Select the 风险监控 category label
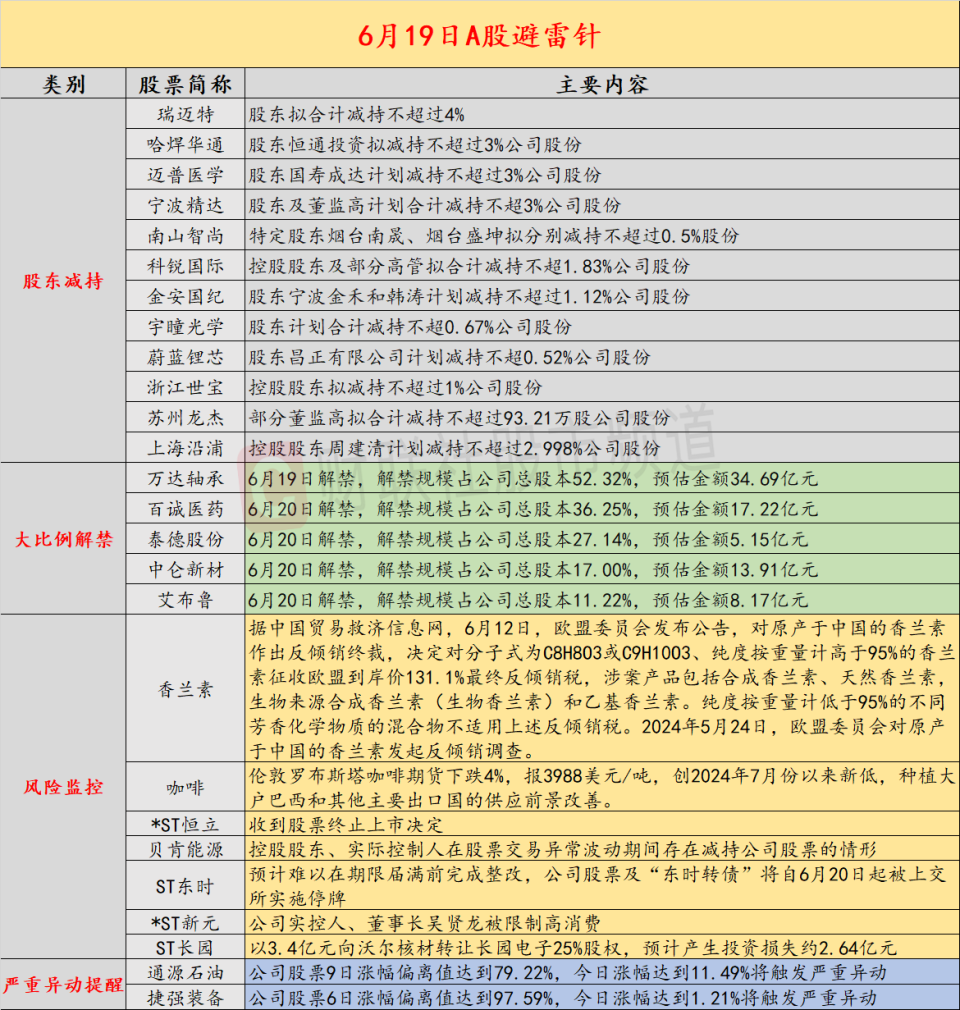 (x=63, y=786)
